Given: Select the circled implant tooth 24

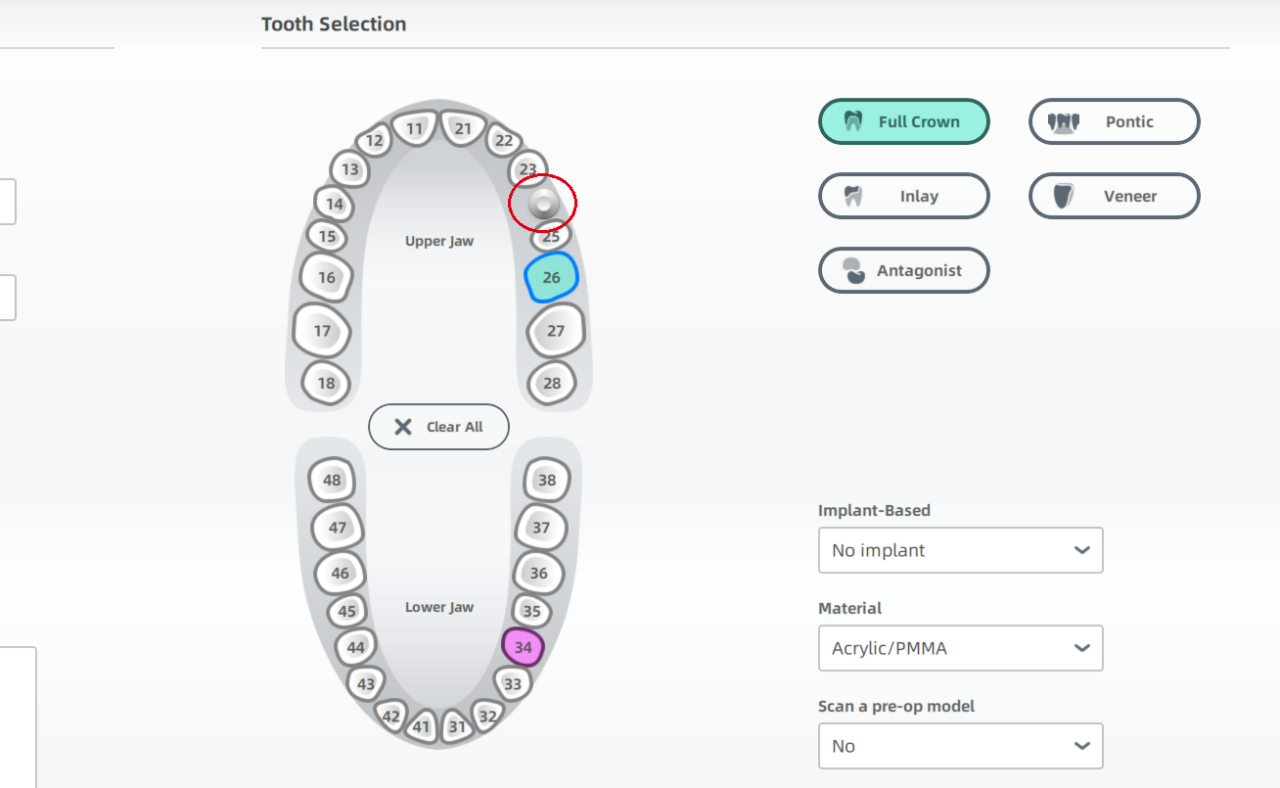Looking at the screenshot, I should (543, 204).
